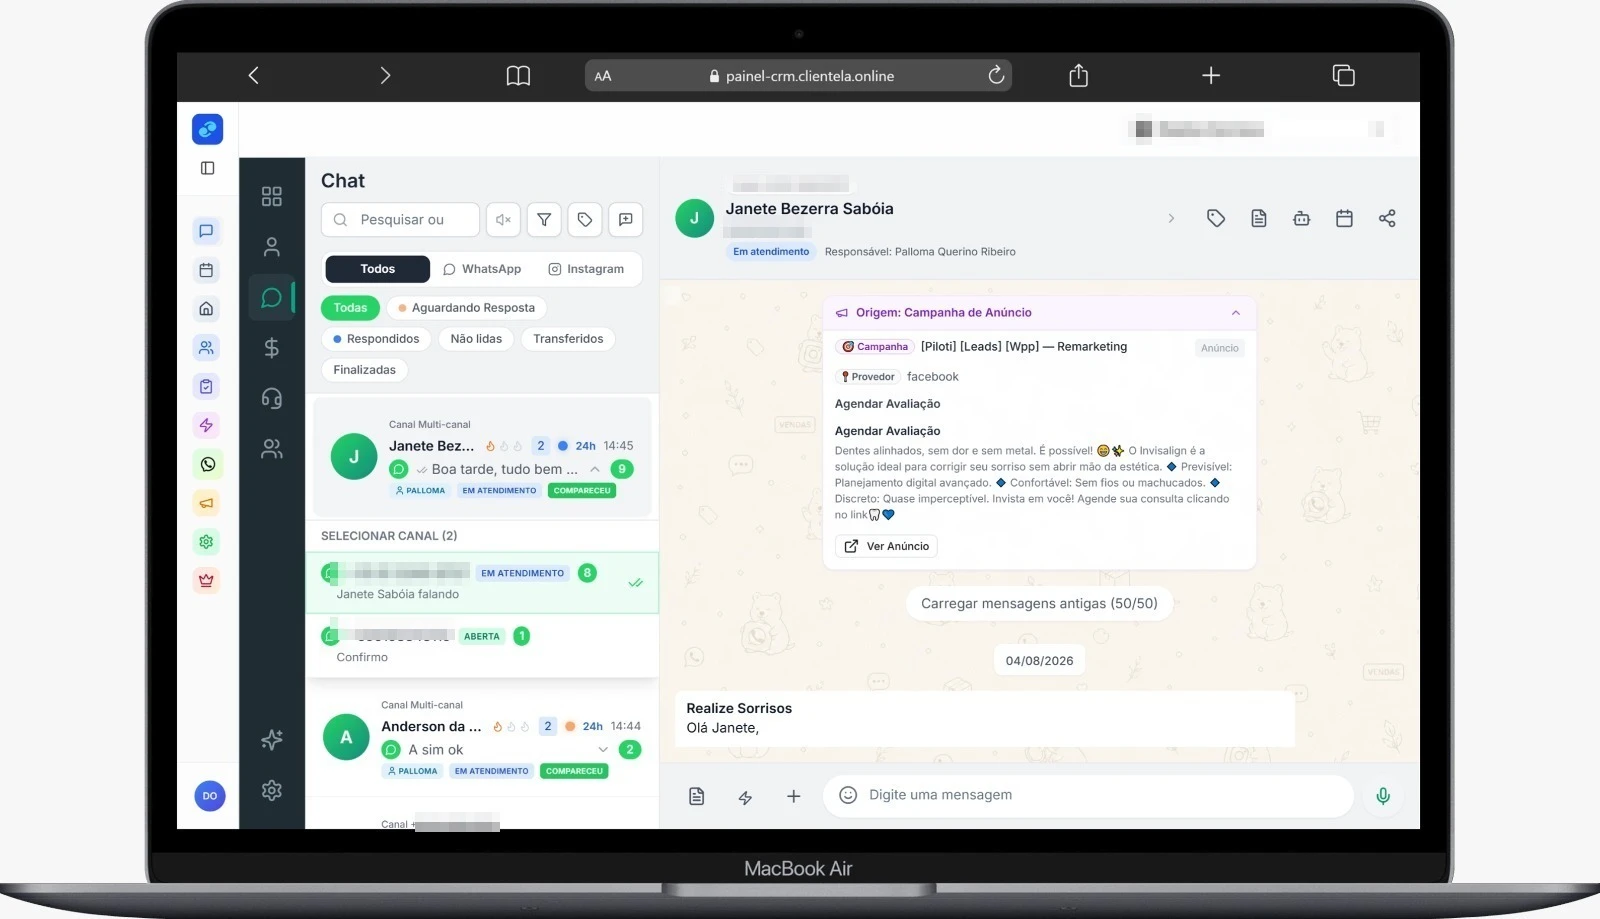Open the tag filter button in Chat header
Image resolution: width=1600 pixels, height=919 pixels.
pos(585,220)
